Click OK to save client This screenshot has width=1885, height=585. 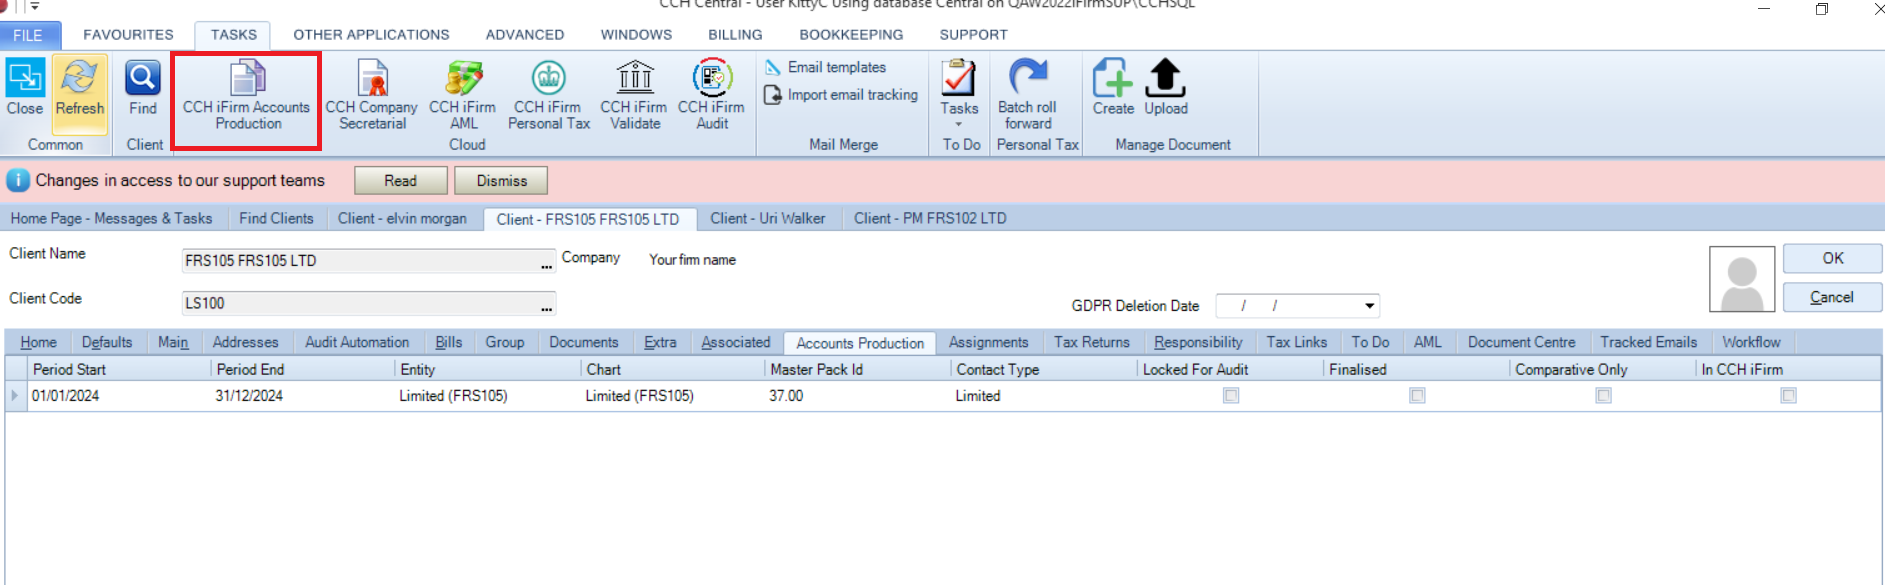[1832, 258]
